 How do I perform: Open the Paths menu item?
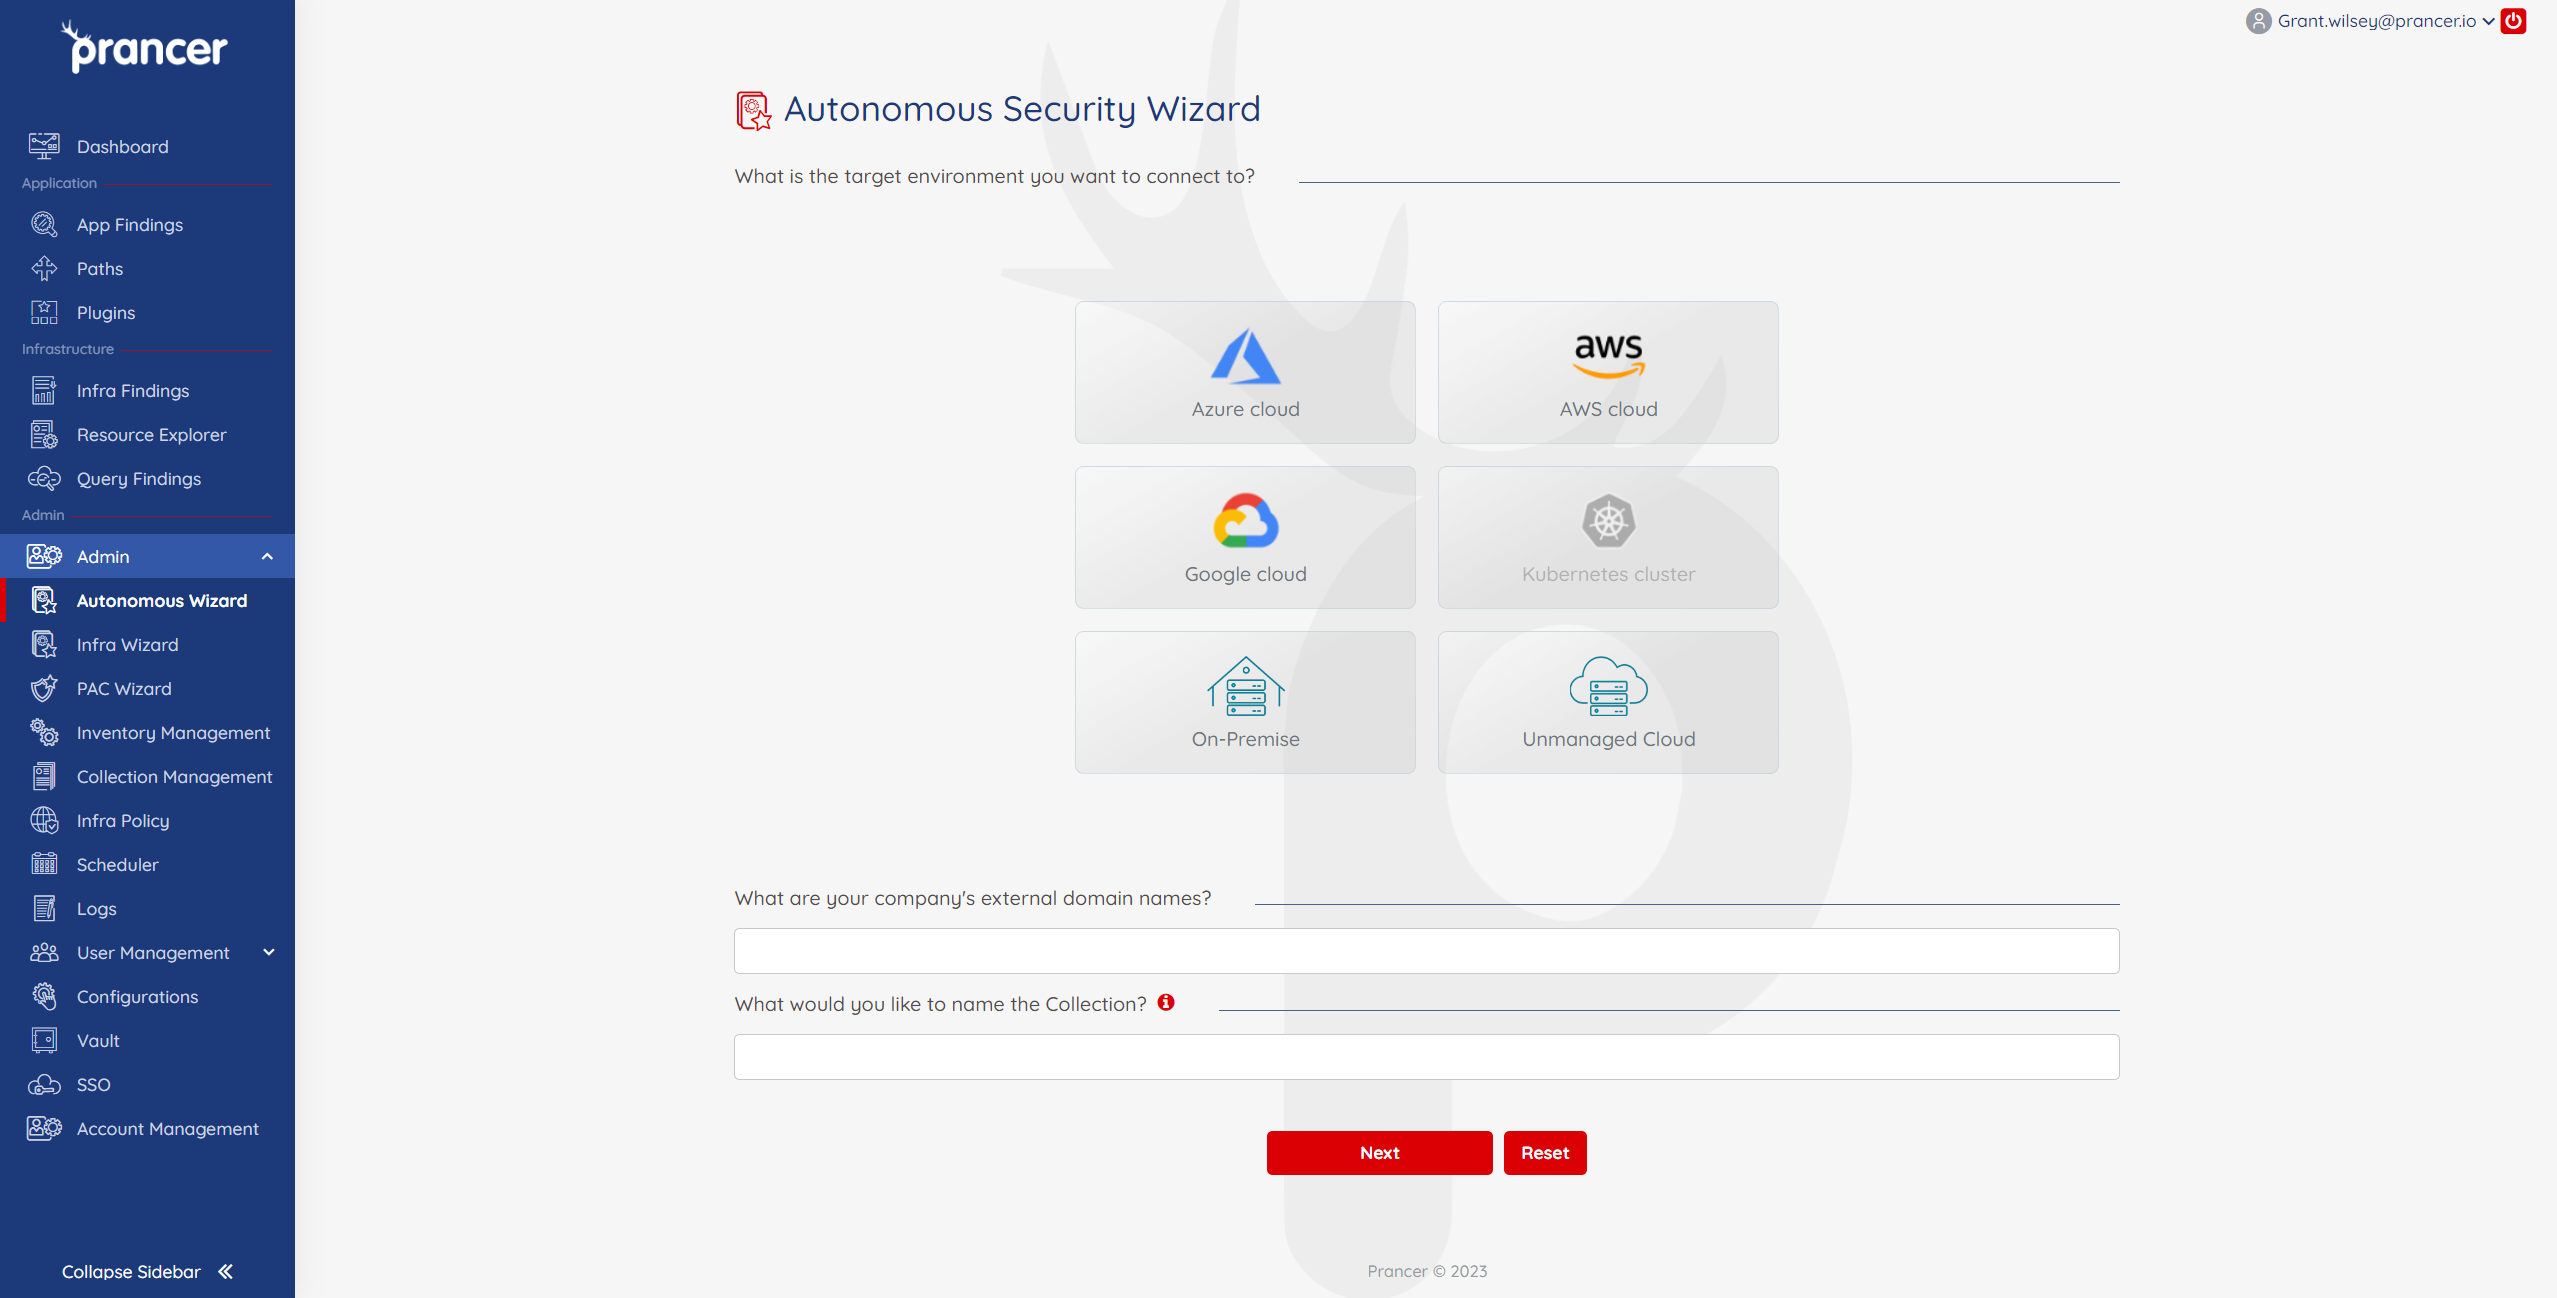[100, 268]
